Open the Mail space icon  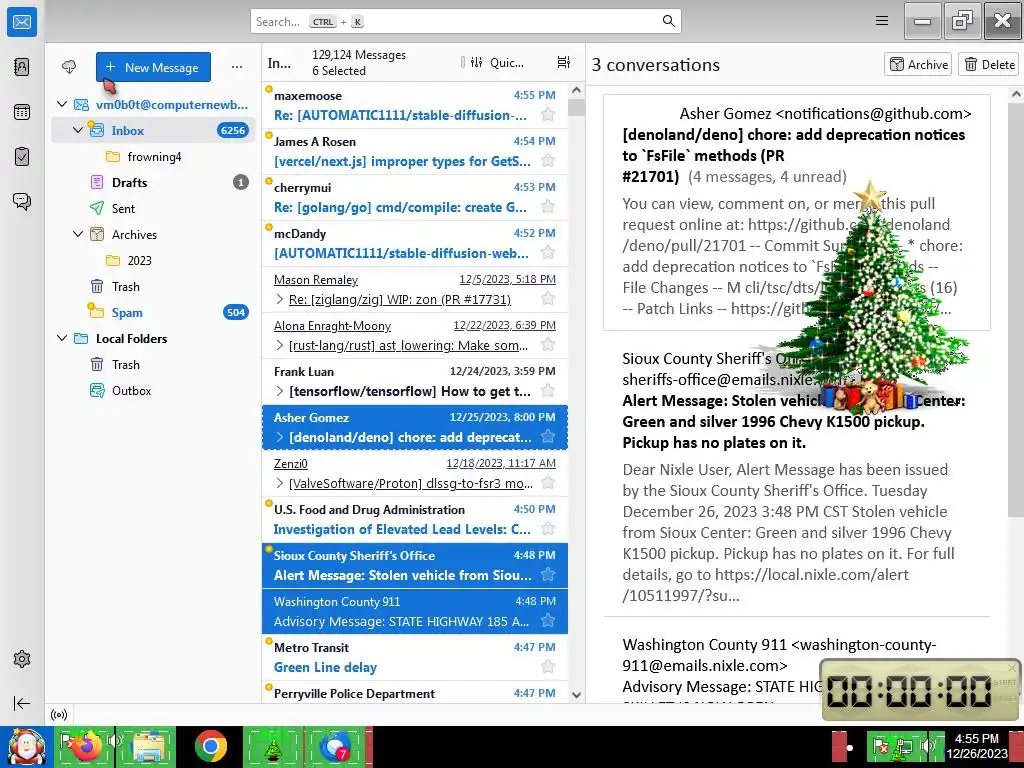pos(22,22)
